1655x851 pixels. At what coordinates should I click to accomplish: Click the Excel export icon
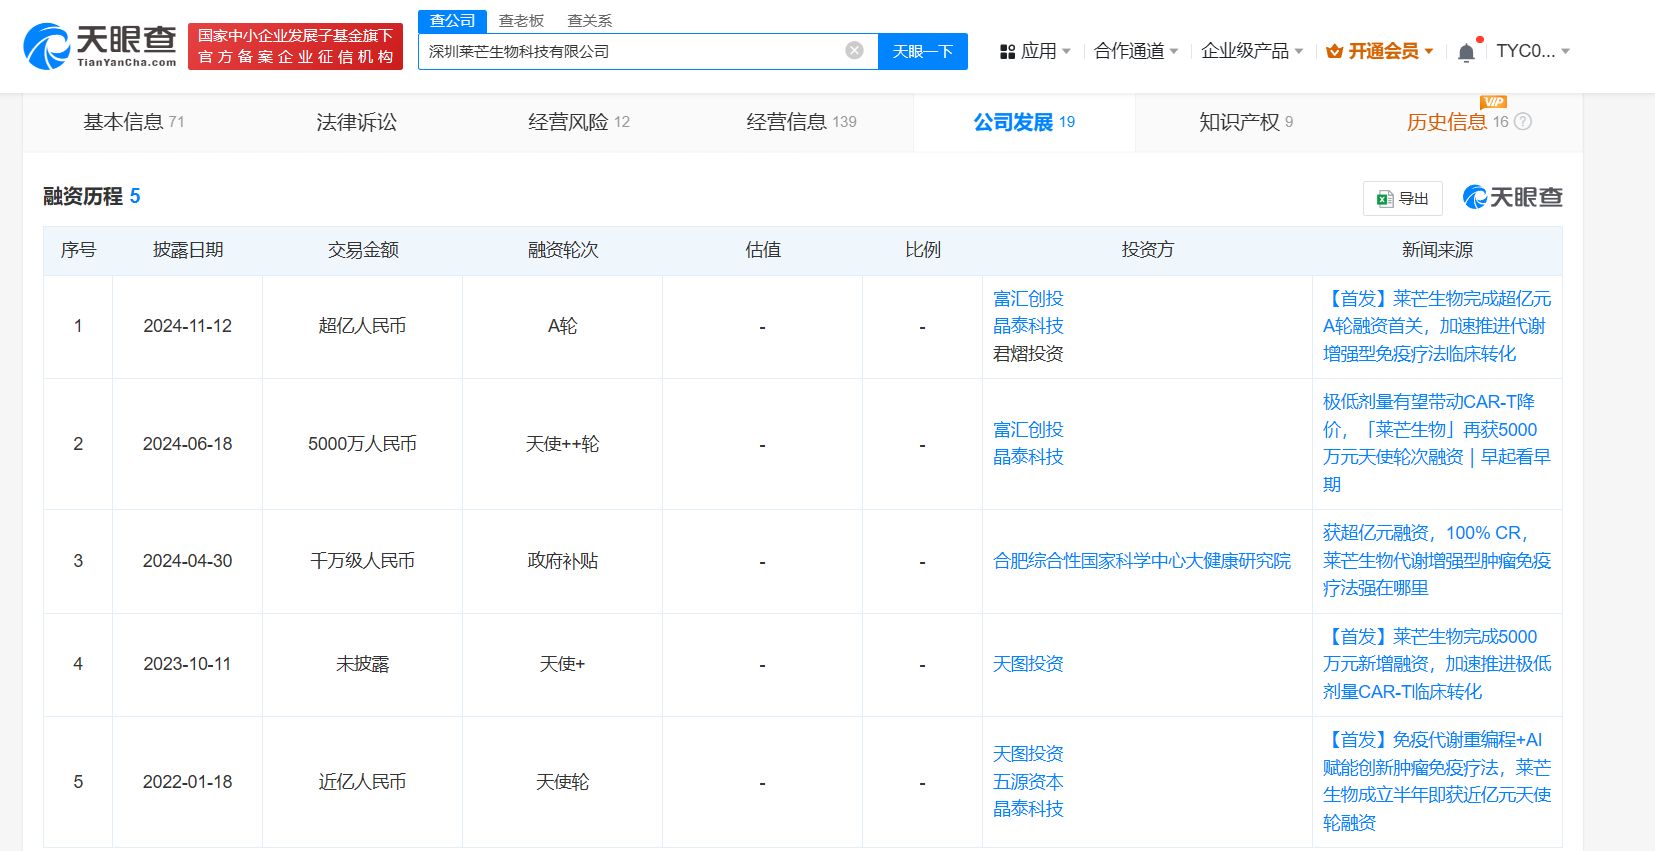click(x=1385, y=199)
